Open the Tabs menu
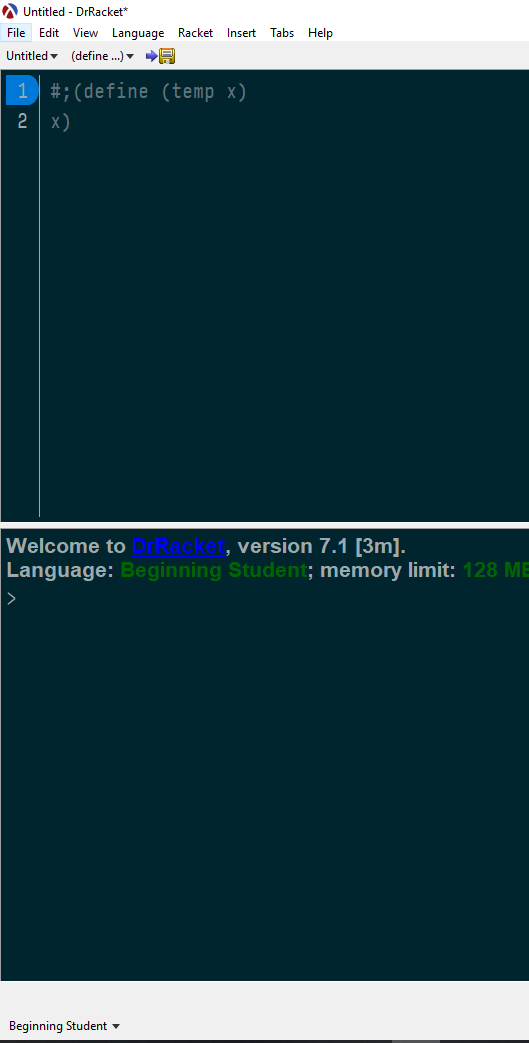The height and width of the screenshot is (1043, 529). (x=282, y=33)
